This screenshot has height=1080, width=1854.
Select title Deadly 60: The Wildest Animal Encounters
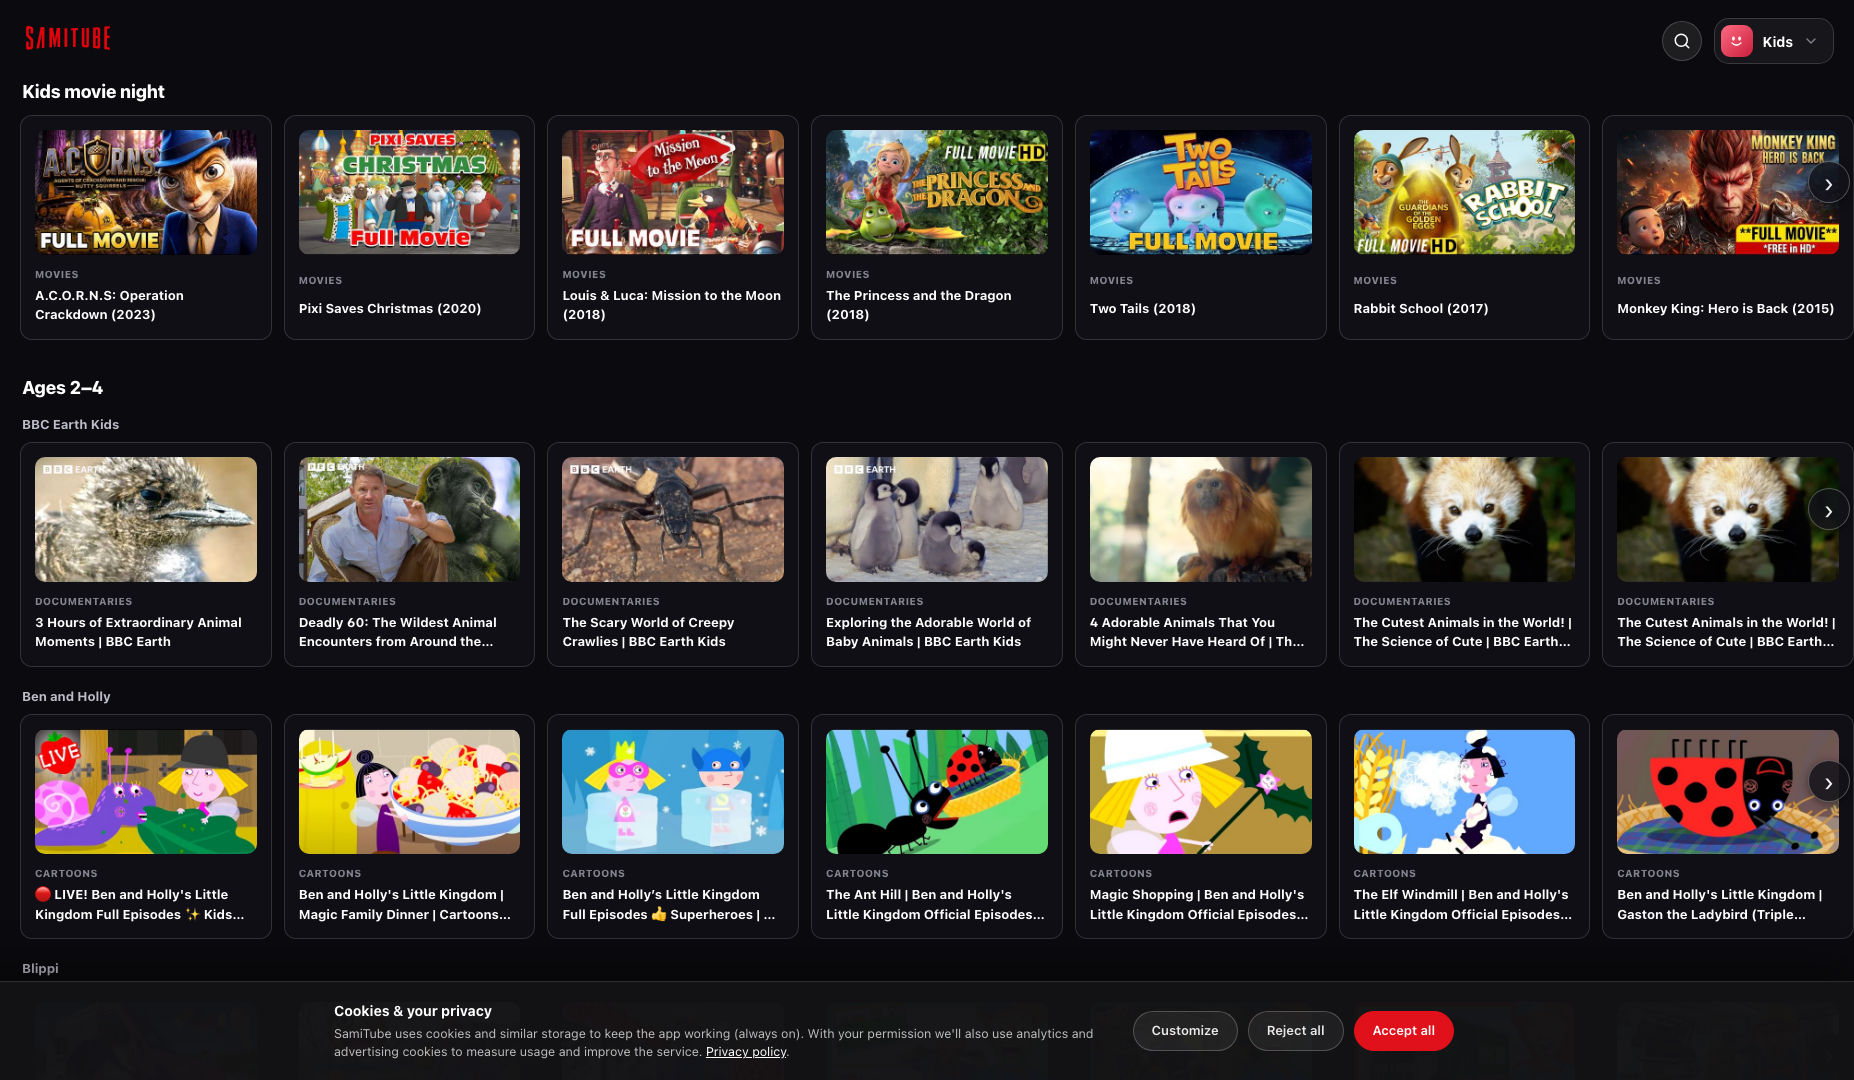(398, 632)
